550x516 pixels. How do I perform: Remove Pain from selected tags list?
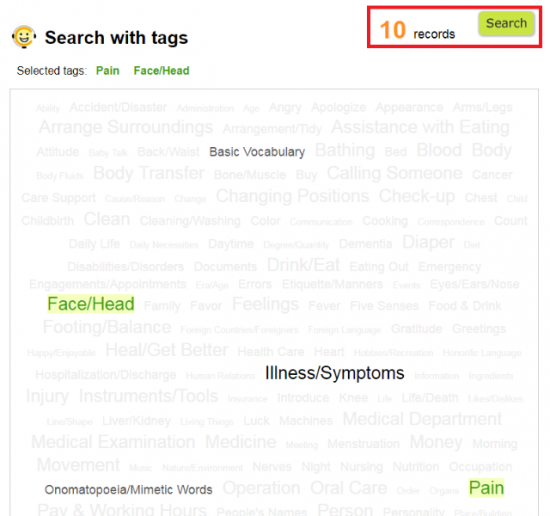click(108, 71)
